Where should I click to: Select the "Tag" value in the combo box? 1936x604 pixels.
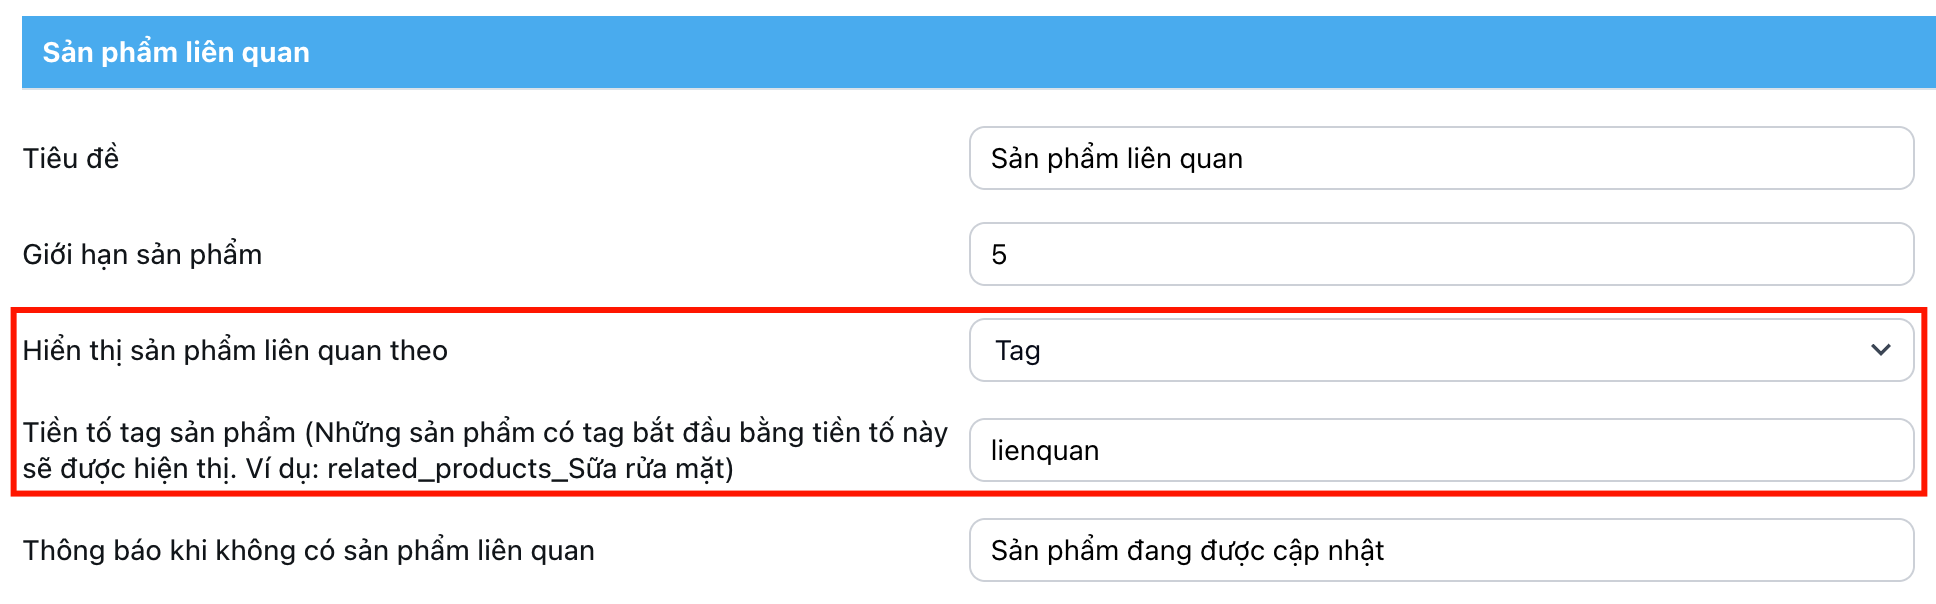(x=1018, y=351)
